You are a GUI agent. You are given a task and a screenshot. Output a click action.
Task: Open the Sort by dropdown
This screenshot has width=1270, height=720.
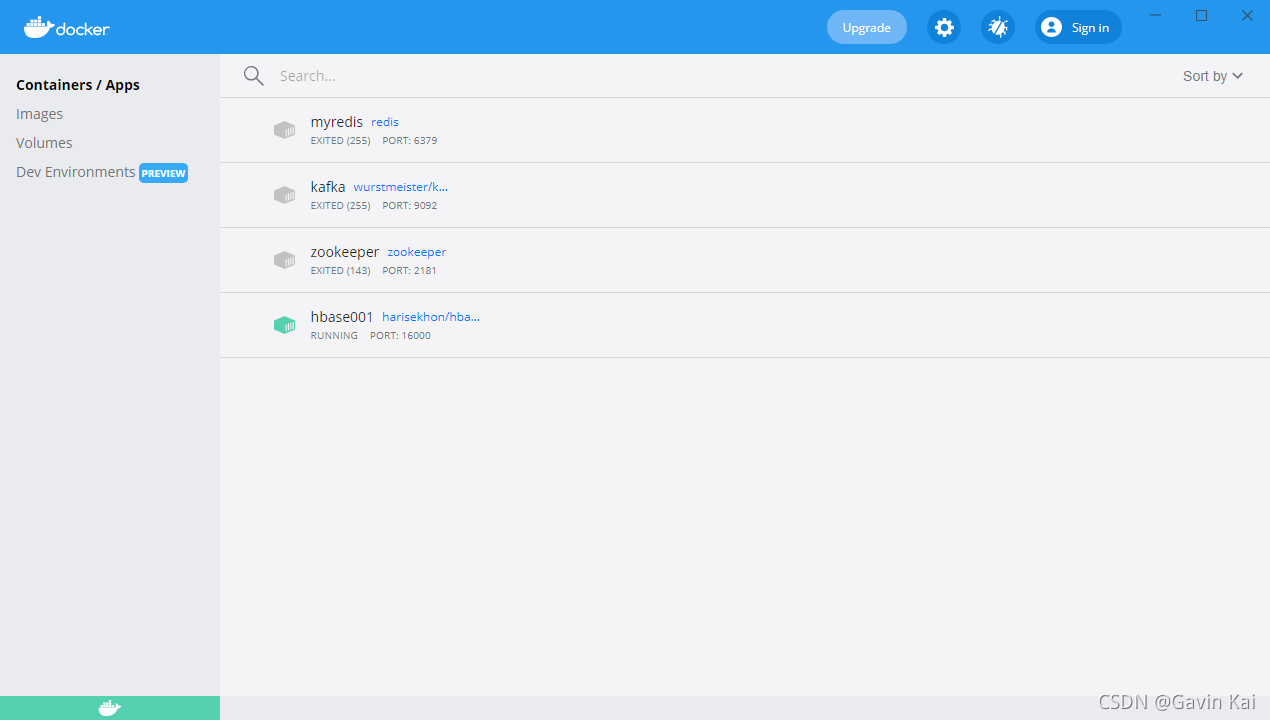[x=1212, y=75]
